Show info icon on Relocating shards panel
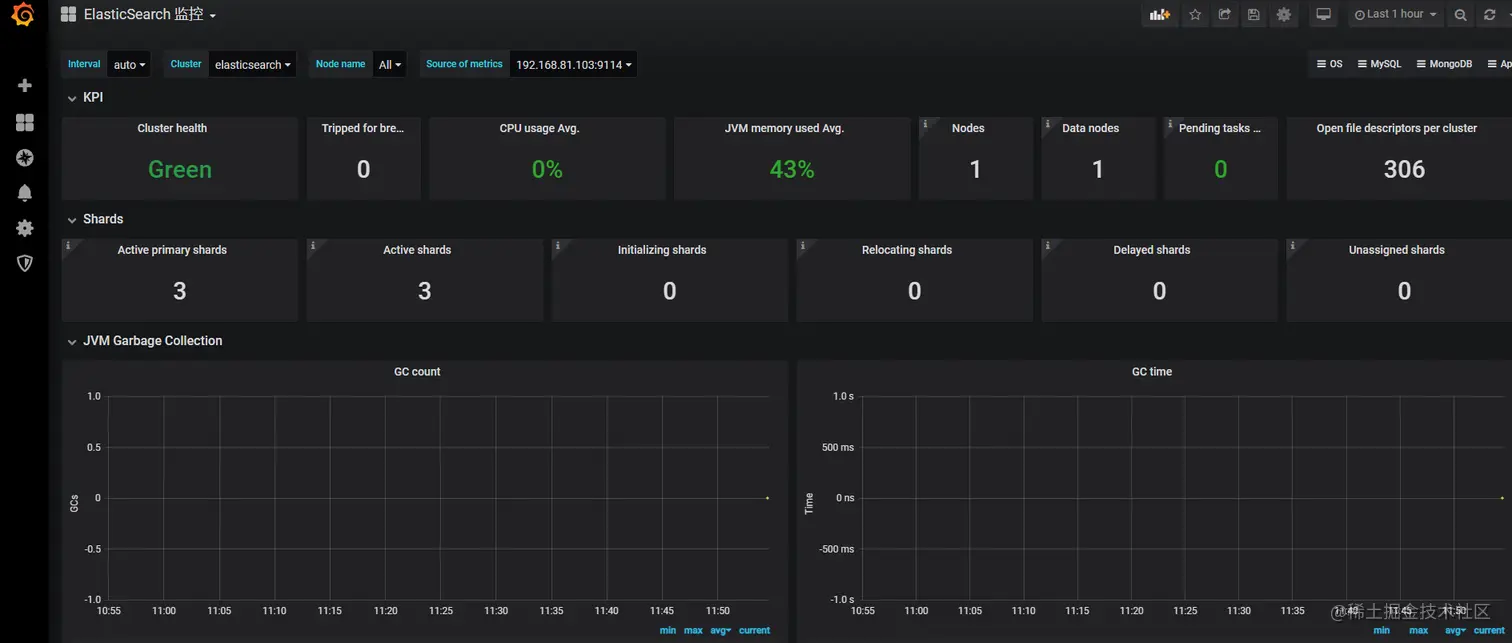 [803, 245]
